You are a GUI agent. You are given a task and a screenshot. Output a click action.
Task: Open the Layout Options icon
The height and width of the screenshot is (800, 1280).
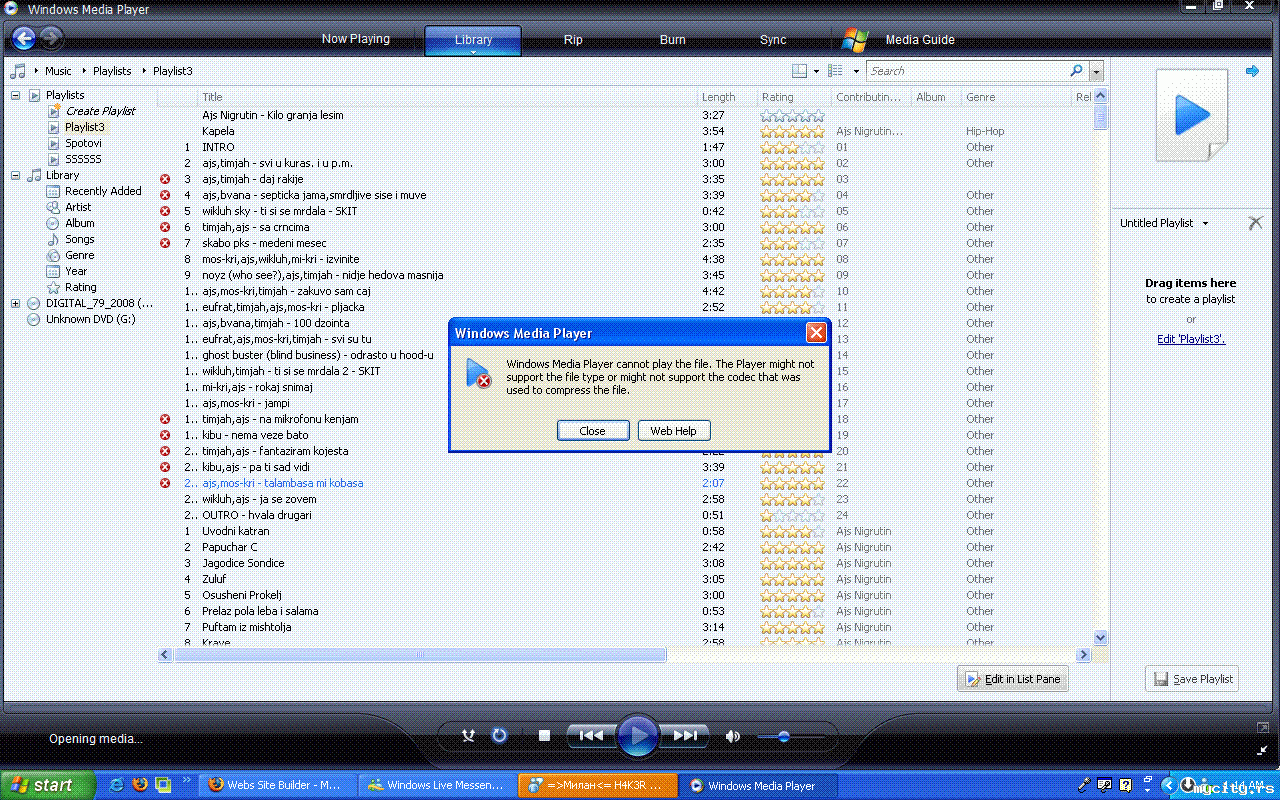pyautogui.click(x=799, y=71)
